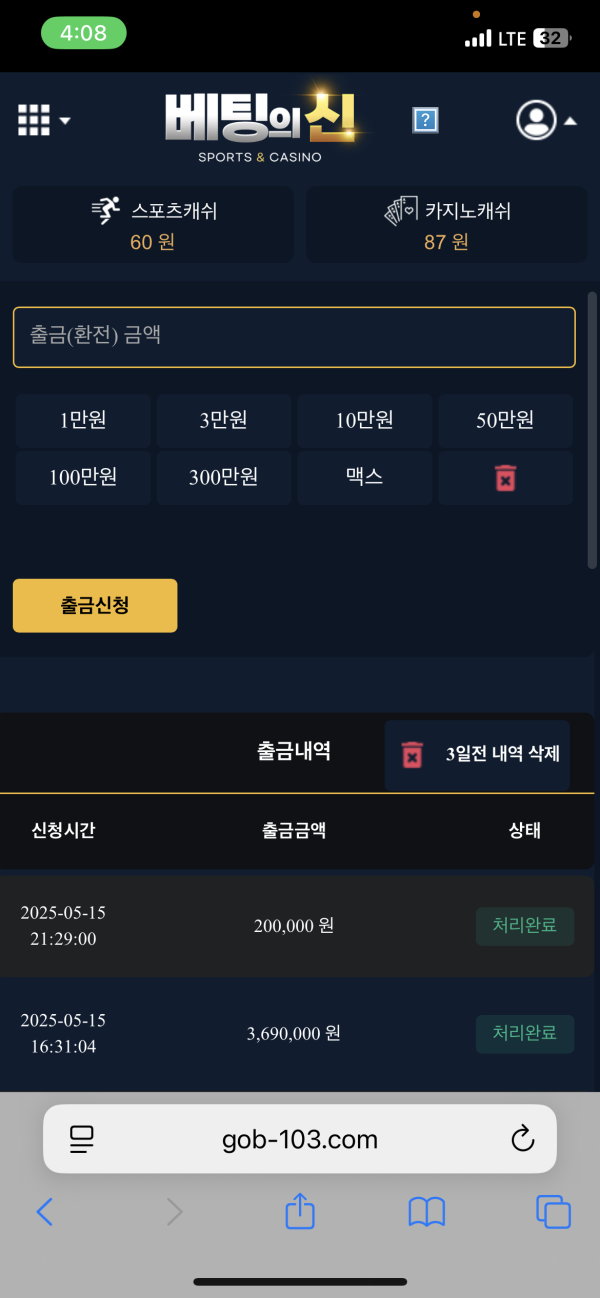Show Safari open tabs overview
600x1298 pixels.
pos(553,1212)
